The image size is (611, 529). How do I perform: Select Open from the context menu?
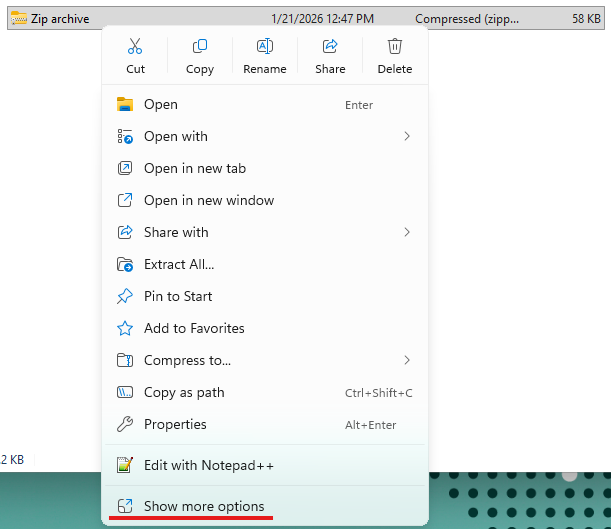161,104
